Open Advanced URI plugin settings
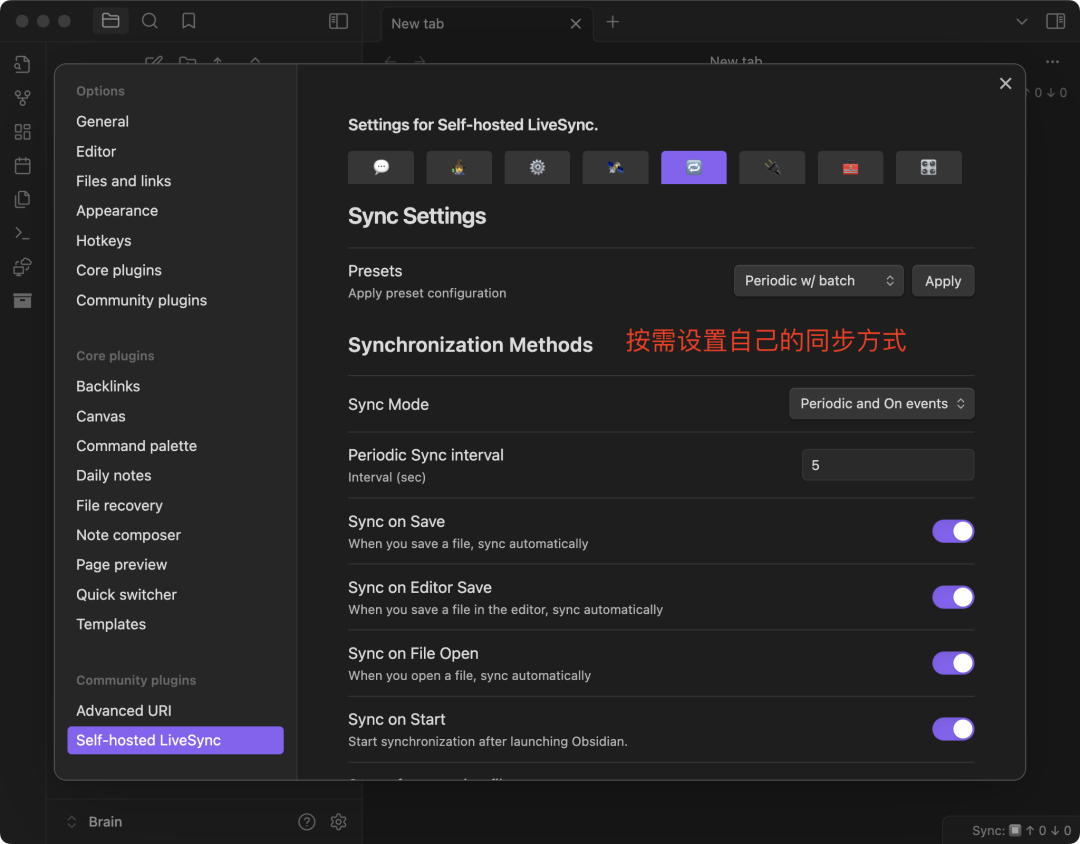 tap(124, 710)
